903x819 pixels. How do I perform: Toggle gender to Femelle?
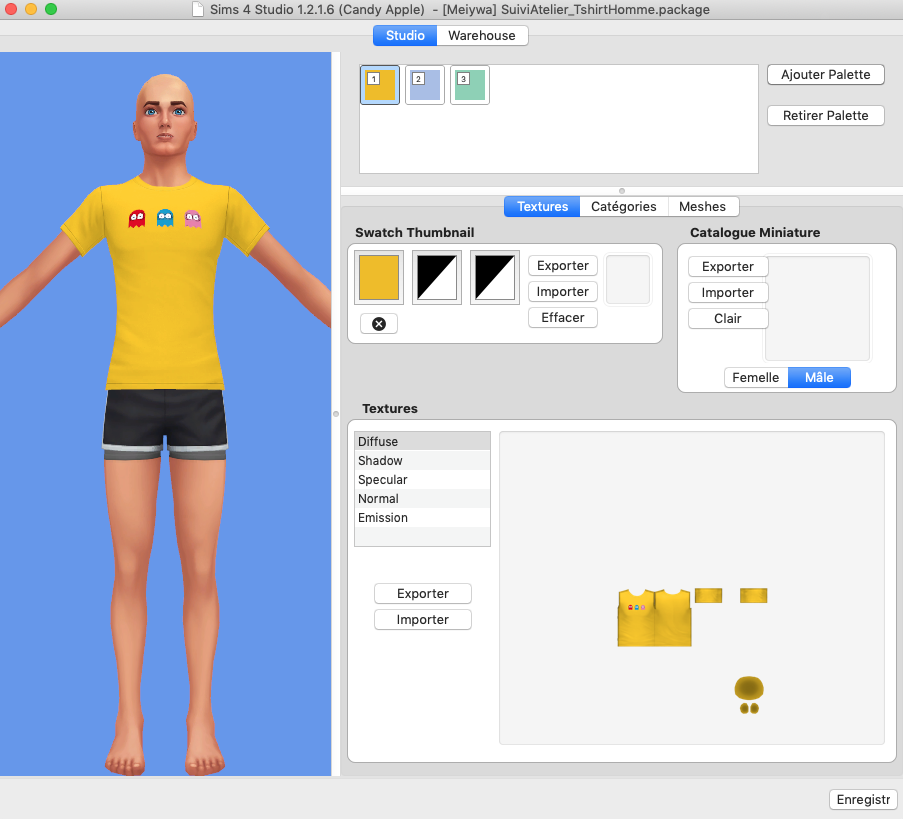click(756, 377)
